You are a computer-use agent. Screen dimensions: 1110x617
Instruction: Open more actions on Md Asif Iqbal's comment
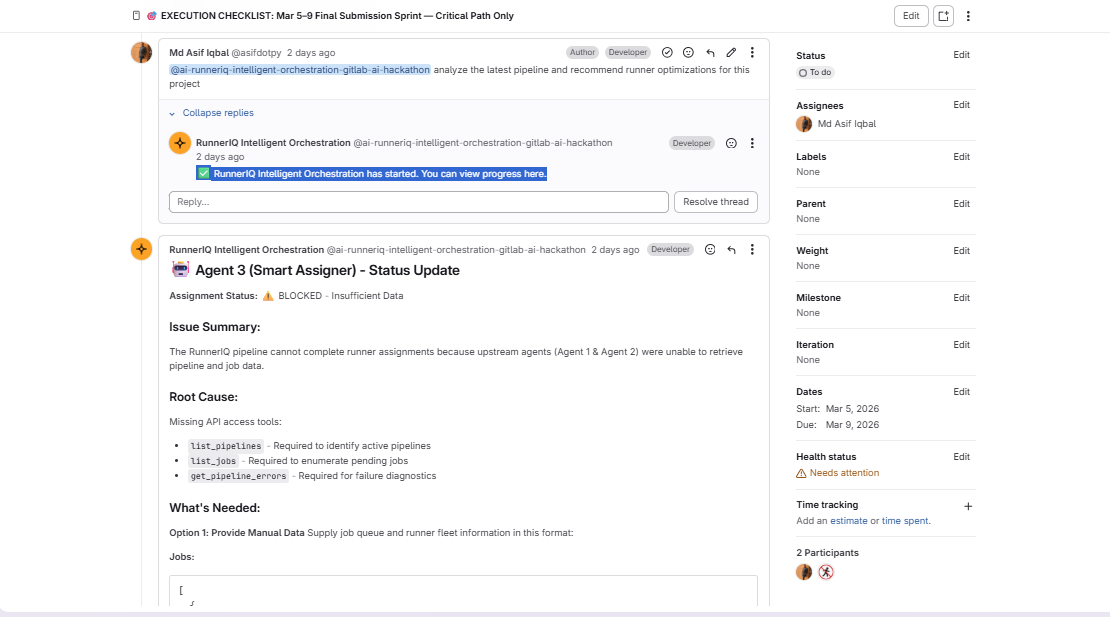click(753, 52)
